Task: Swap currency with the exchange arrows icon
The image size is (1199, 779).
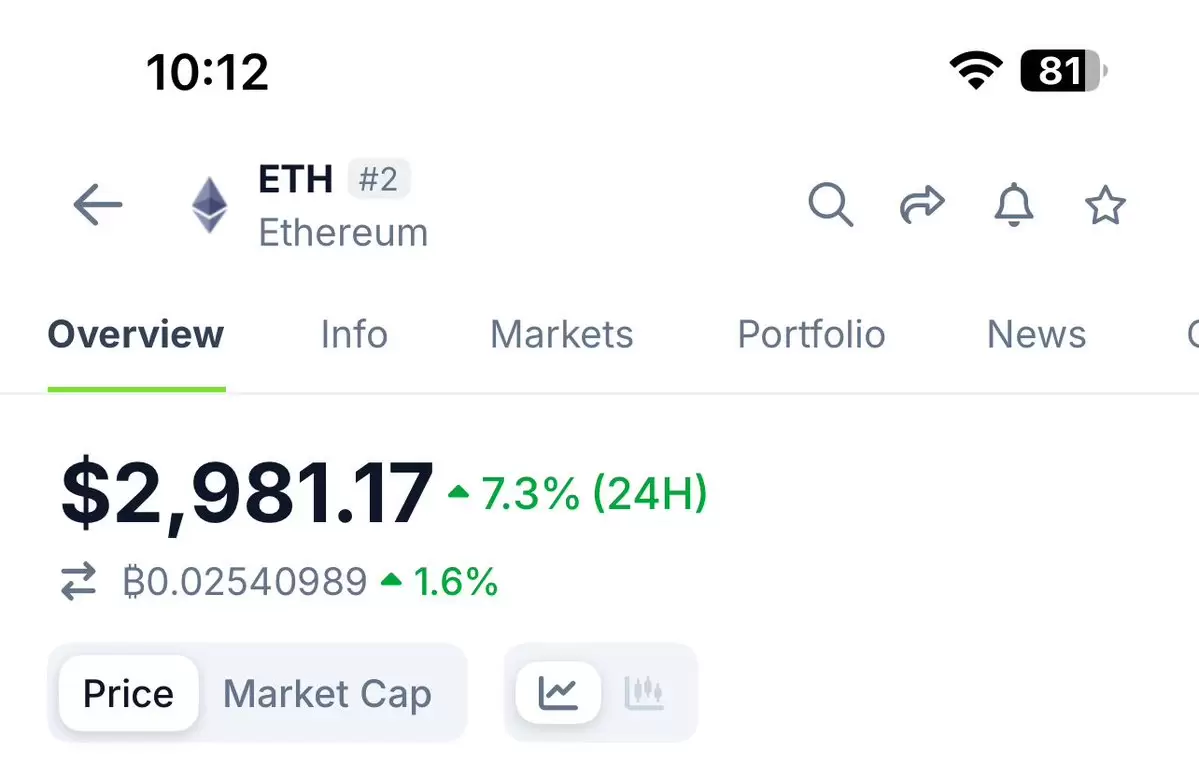Action: click(79, 582)
